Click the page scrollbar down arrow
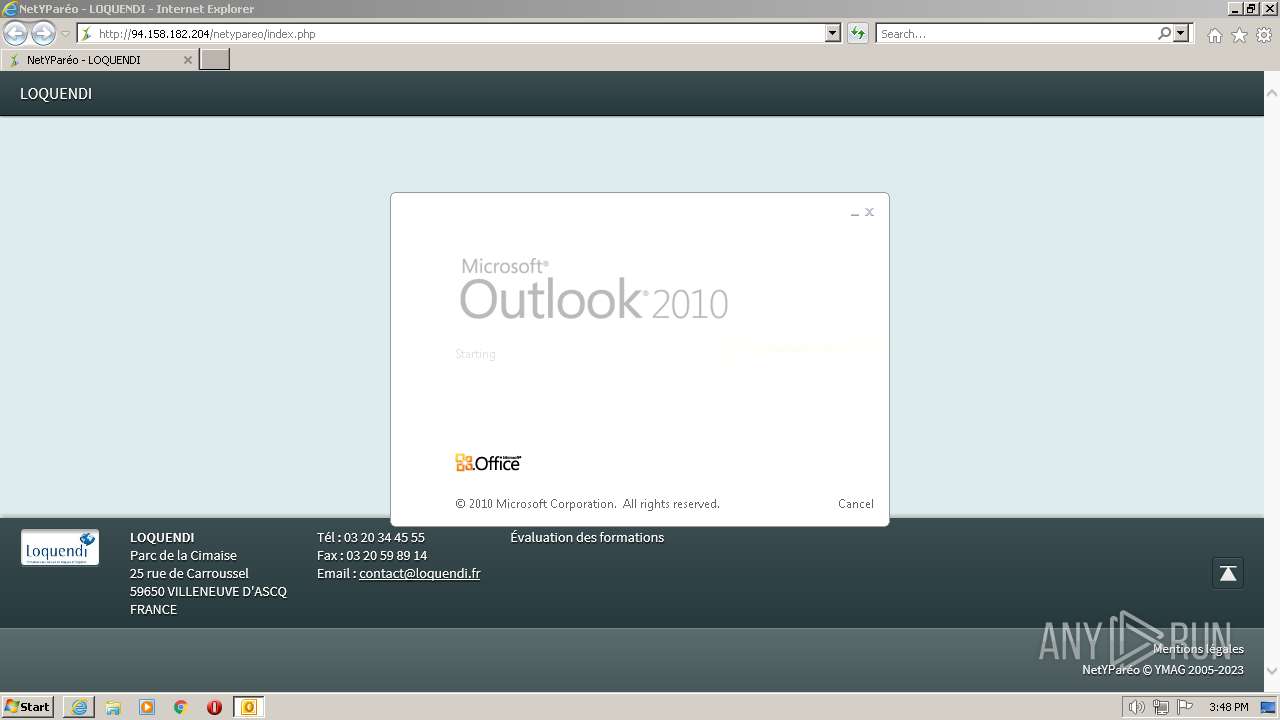Image resolution: width=1280 pixels, height=720 pixels. (x=1272, y=671)
